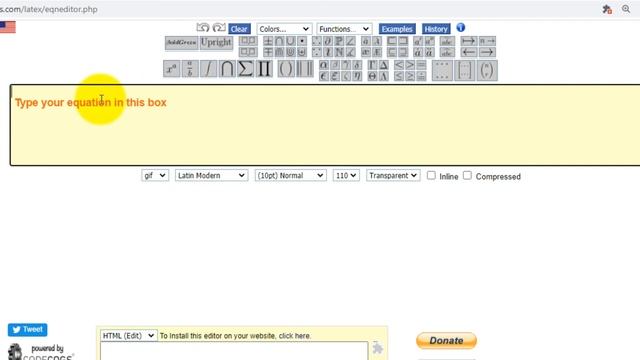Click the Clear button
Image resolution: width=640 pixels, height=360 pixels.
[239, 29]
